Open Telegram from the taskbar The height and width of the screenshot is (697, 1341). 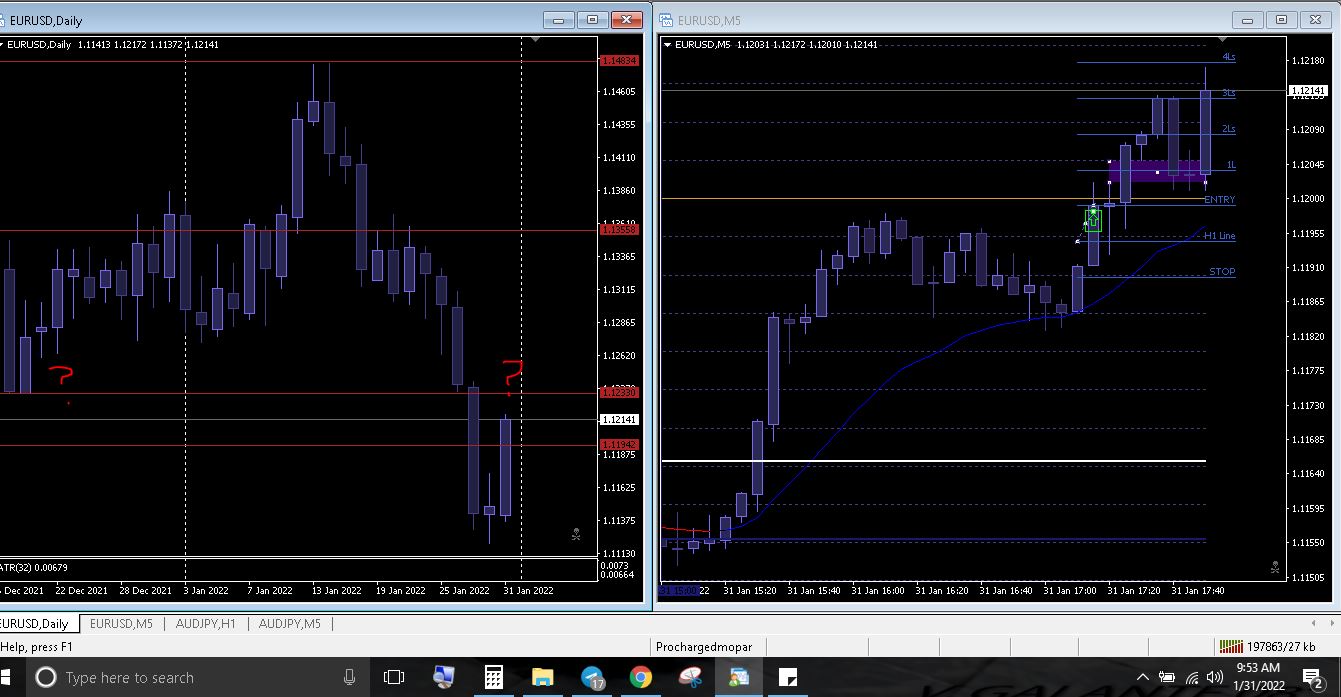pyautogui.click(x=592, y=677)
